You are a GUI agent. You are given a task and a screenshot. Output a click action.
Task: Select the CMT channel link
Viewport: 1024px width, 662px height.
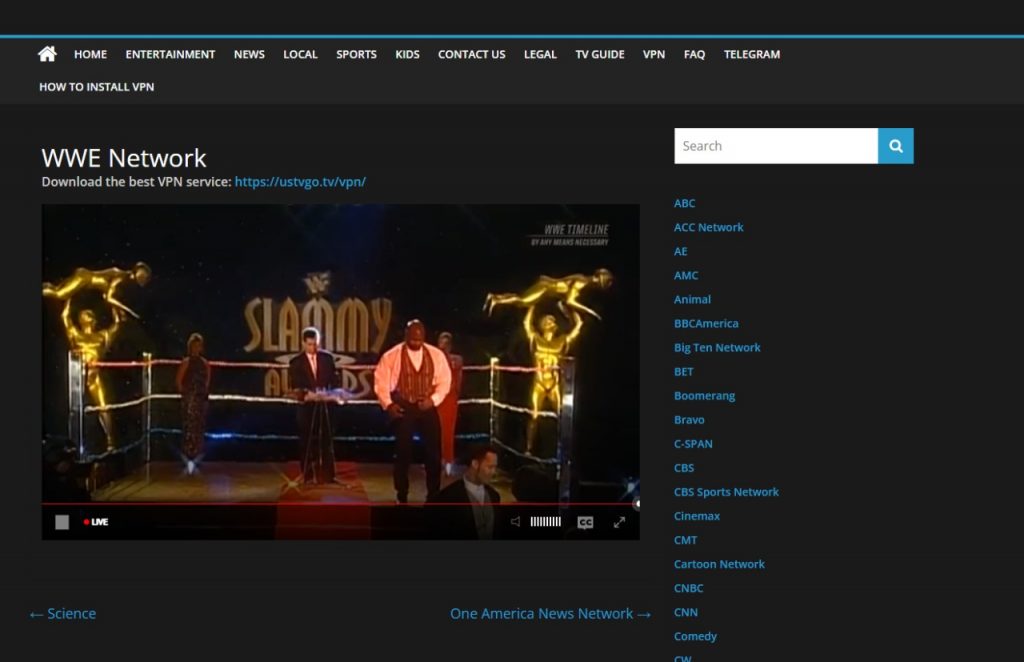(685, 540)
